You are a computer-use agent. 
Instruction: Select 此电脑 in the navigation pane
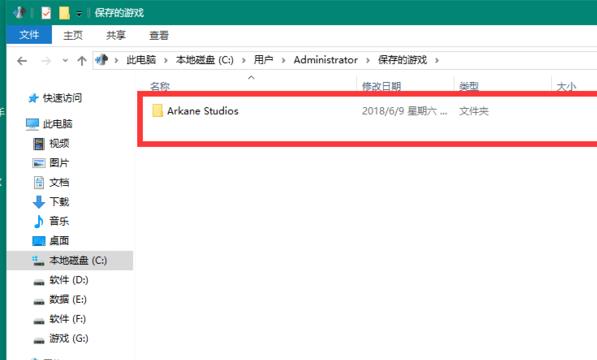click(x=57, y=124)
